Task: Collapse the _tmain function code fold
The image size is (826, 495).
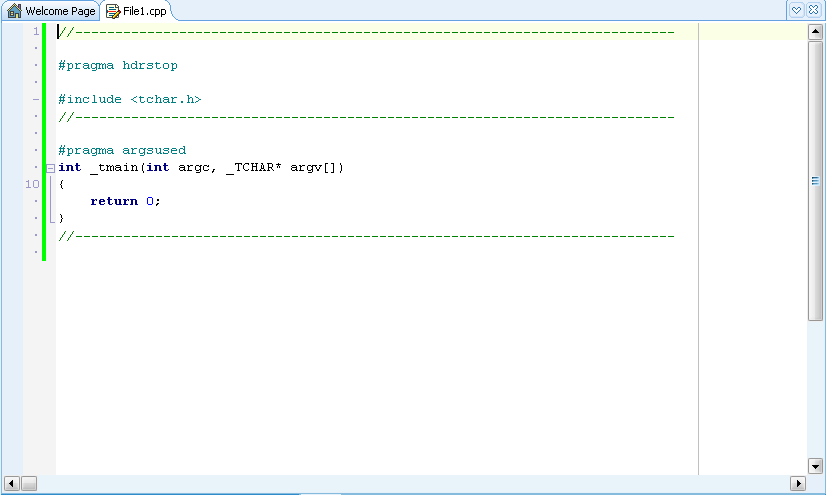Action: 51,169
